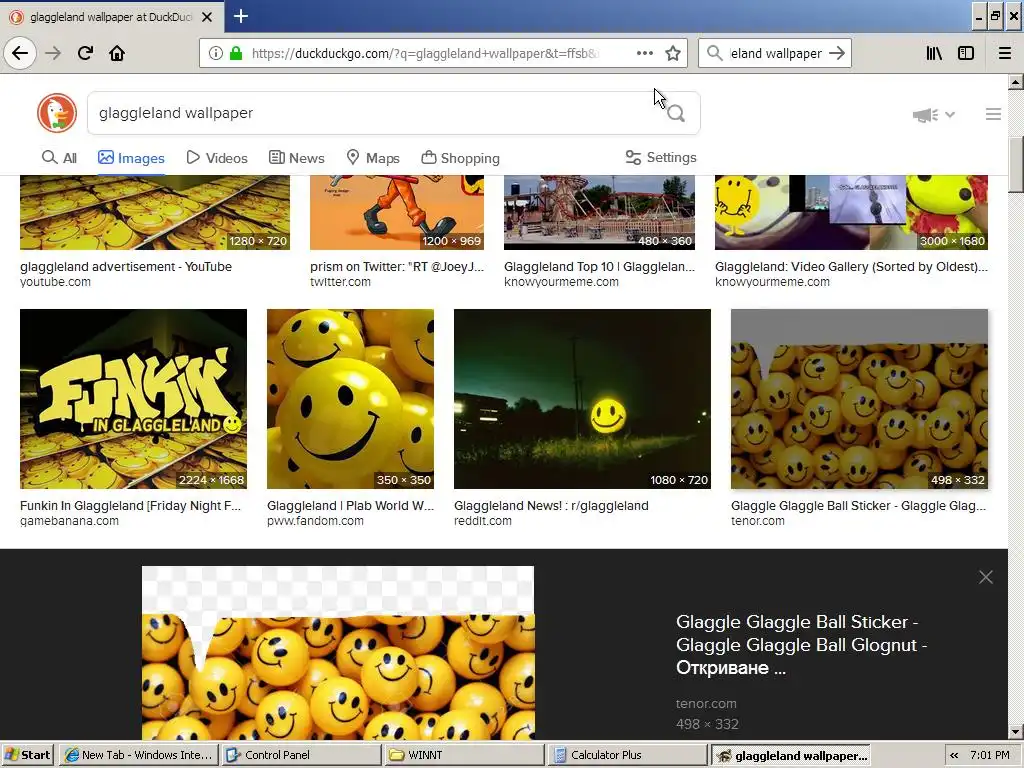Click the prism on Twitter result title
This screenshot has height=768, width=1024.
pyautogui.click(x=397, y=266)
